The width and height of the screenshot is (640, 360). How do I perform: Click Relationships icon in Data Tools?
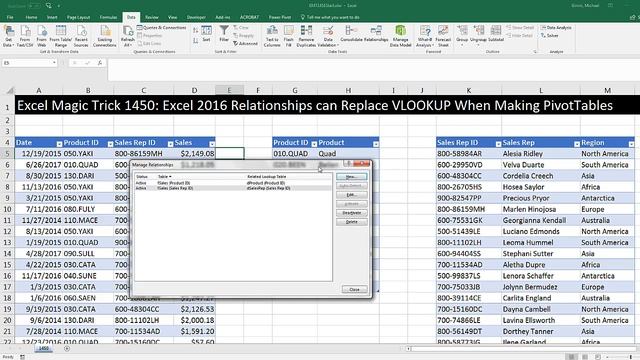(376, 34)
